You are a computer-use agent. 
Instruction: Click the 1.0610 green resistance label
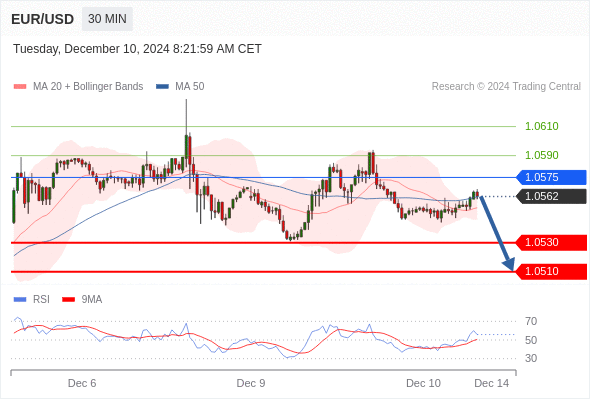pyautogui.click(x=541, y=126)
